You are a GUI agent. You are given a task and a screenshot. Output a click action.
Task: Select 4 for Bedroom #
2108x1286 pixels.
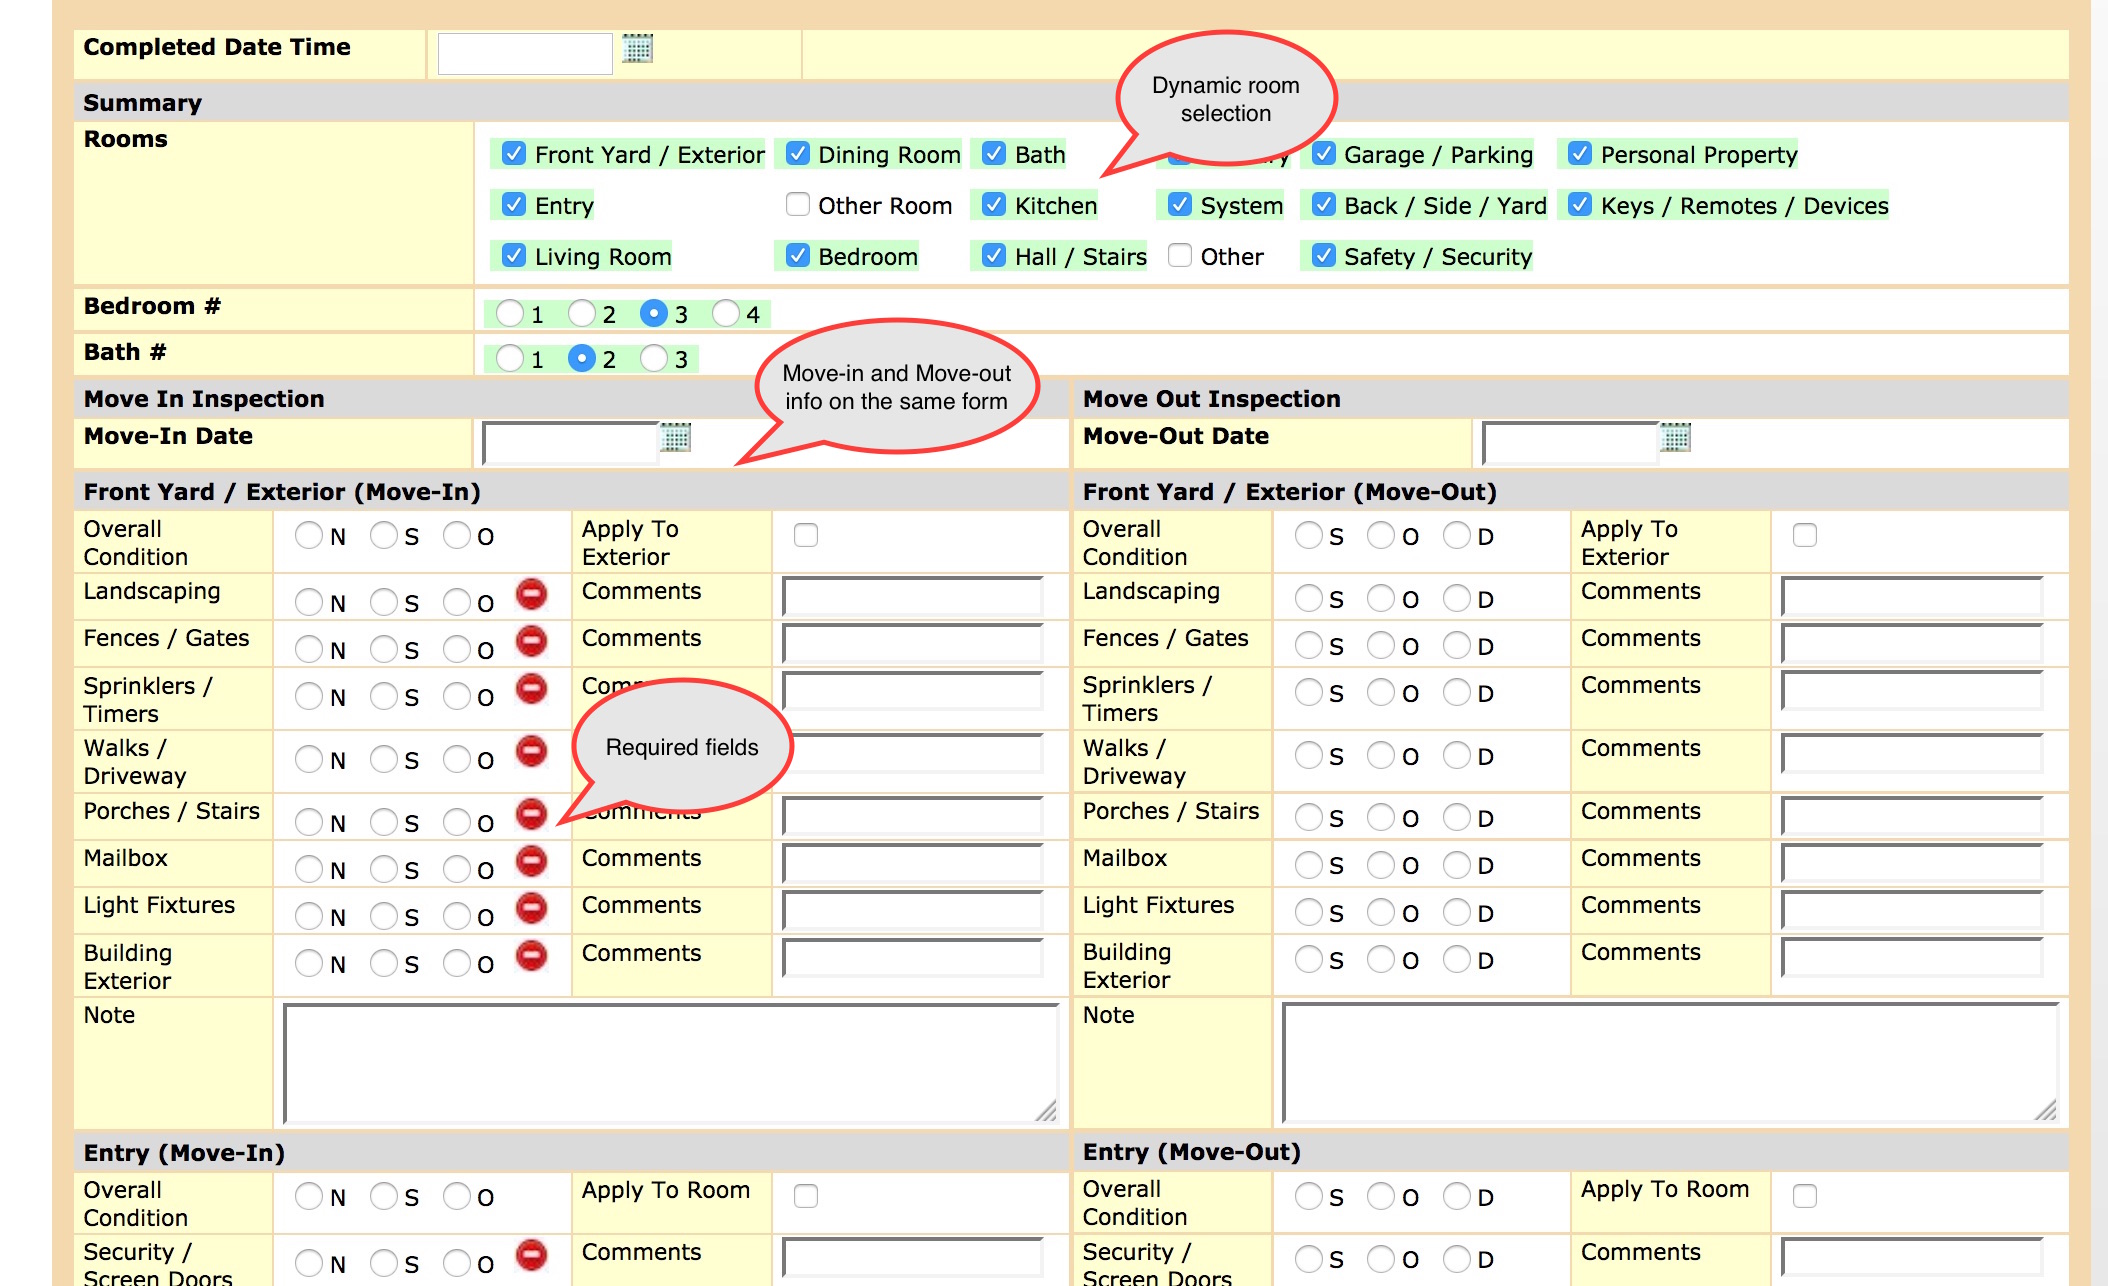(726, 313)
